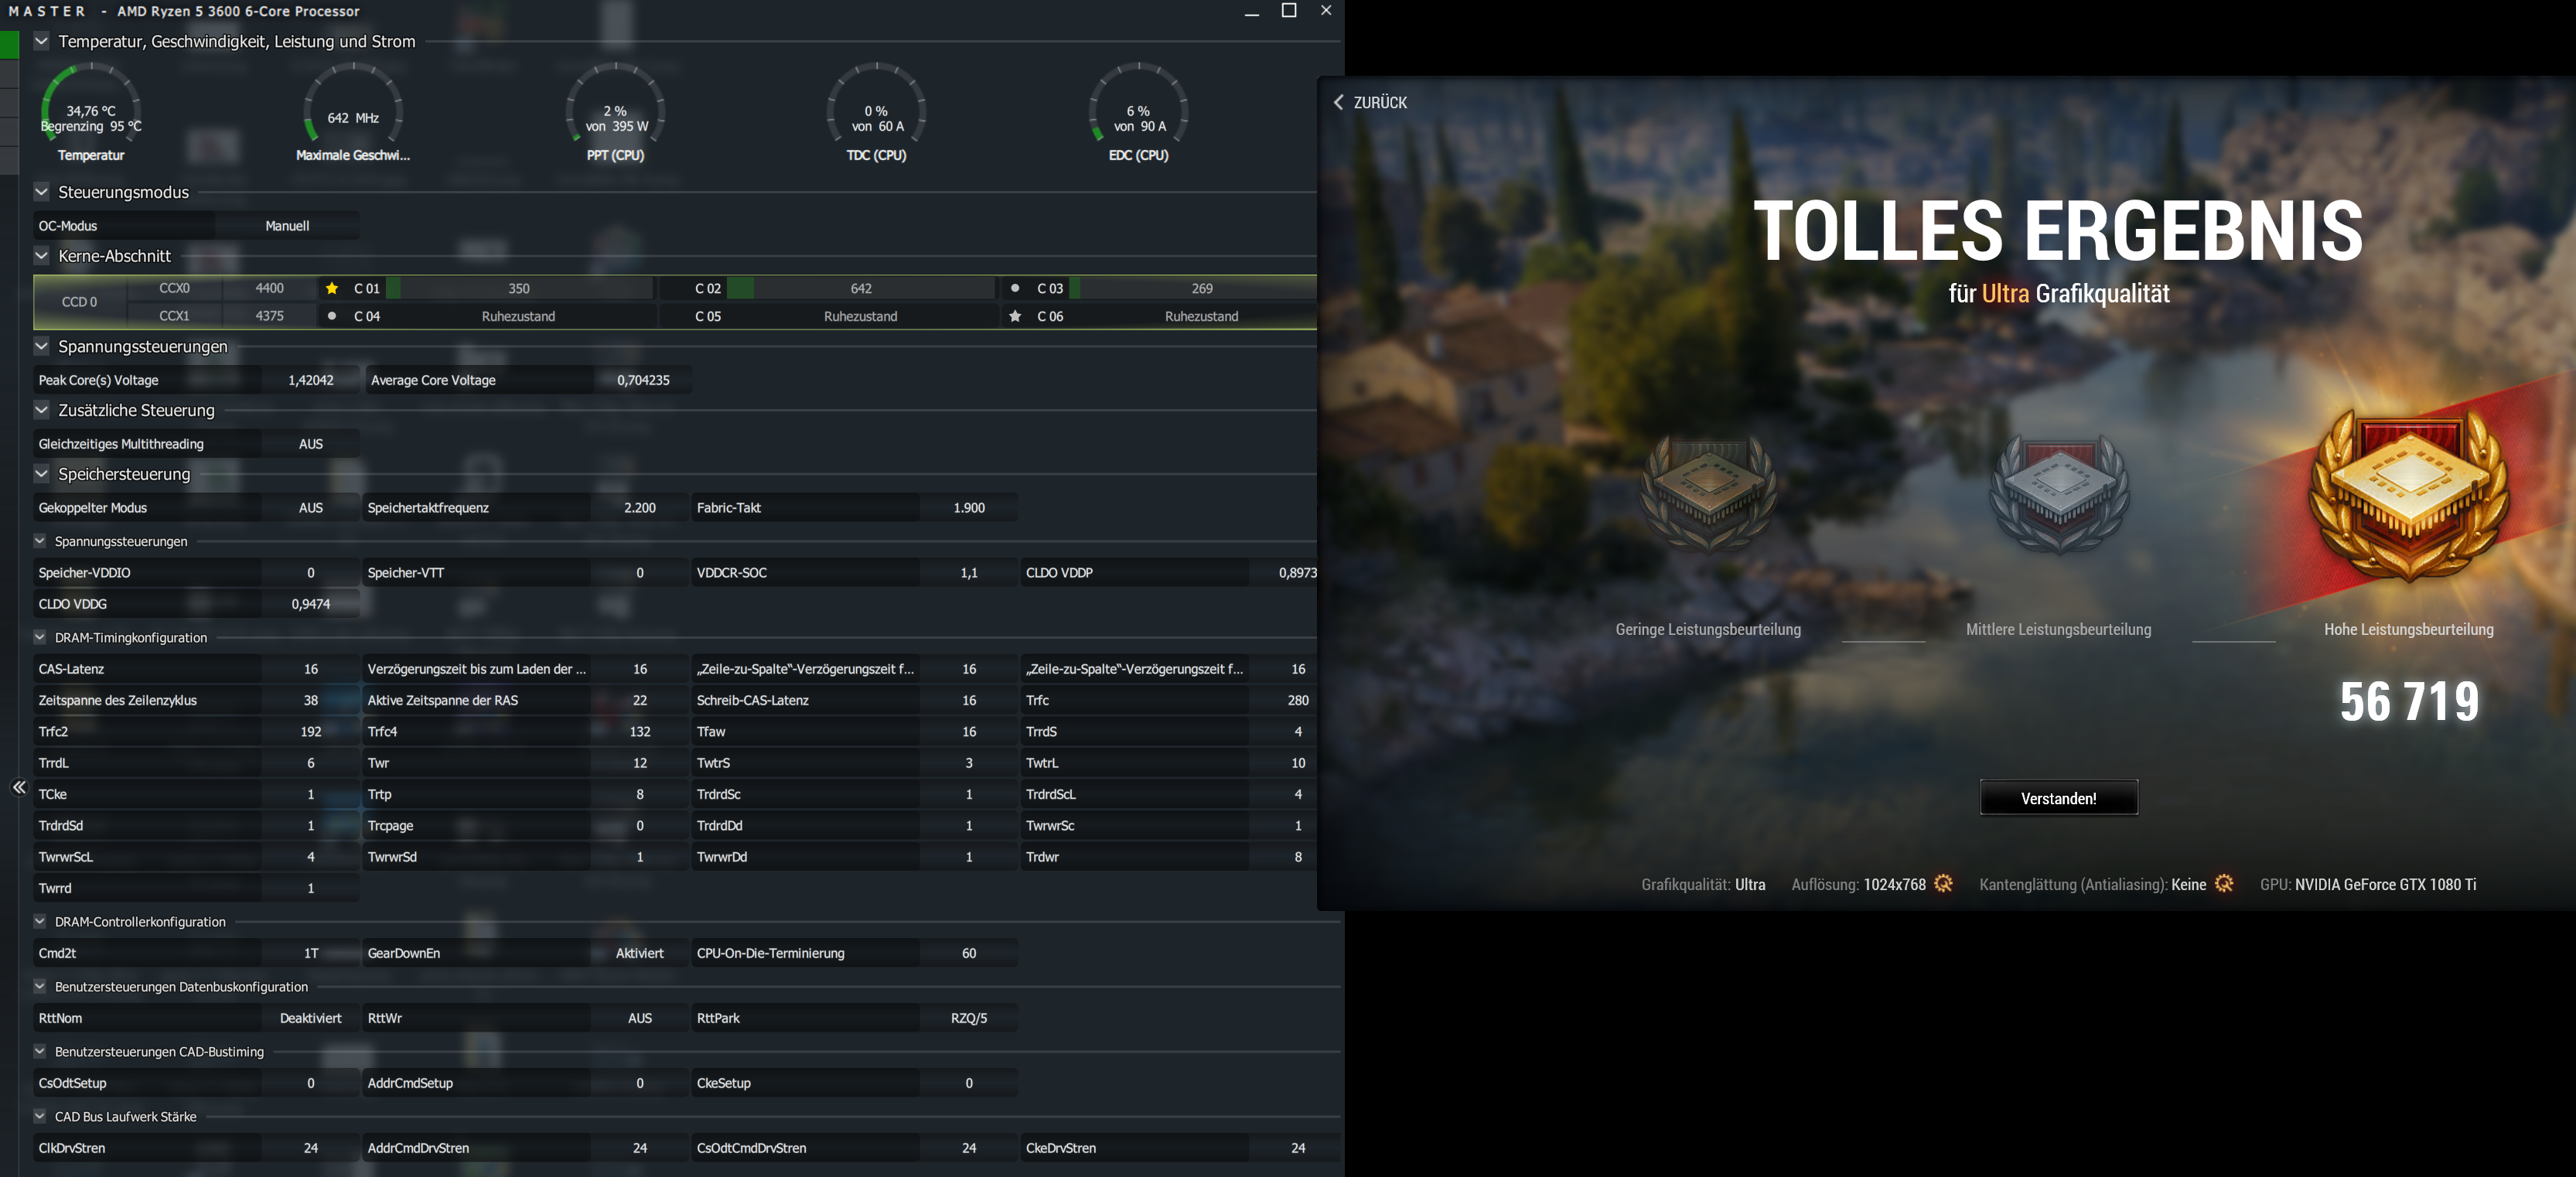Toggle the Gleichzeitiges Multithreading AUS value

coord(310,444)
